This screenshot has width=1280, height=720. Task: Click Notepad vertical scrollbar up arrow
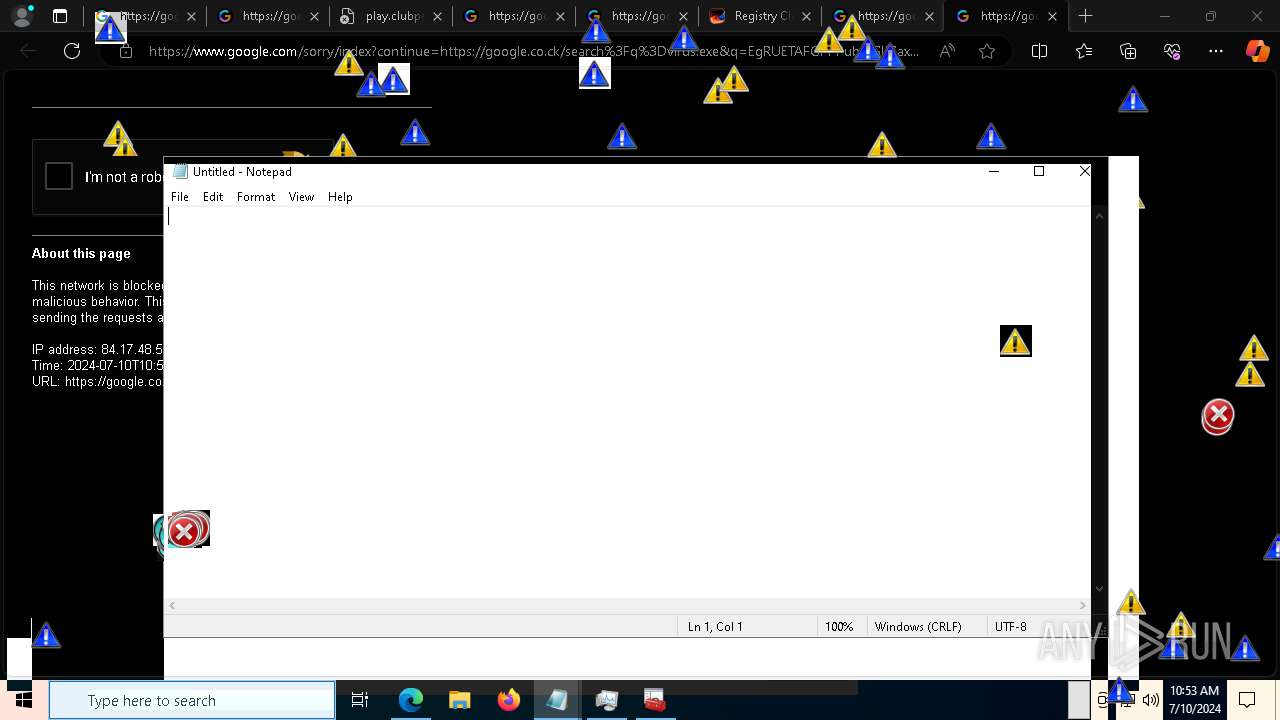coord(1099,215)
